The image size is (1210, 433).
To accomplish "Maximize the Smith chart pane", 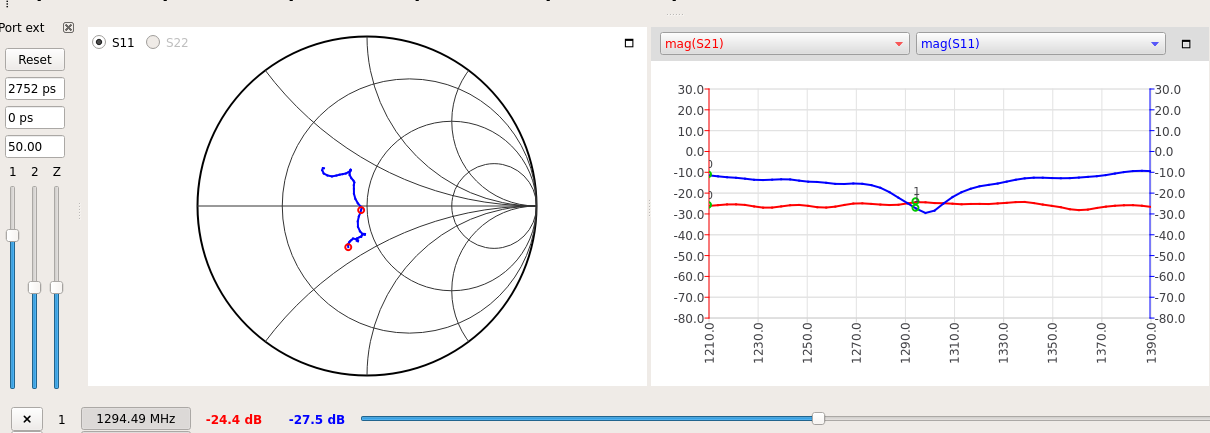I will click(x=629, y=43).
